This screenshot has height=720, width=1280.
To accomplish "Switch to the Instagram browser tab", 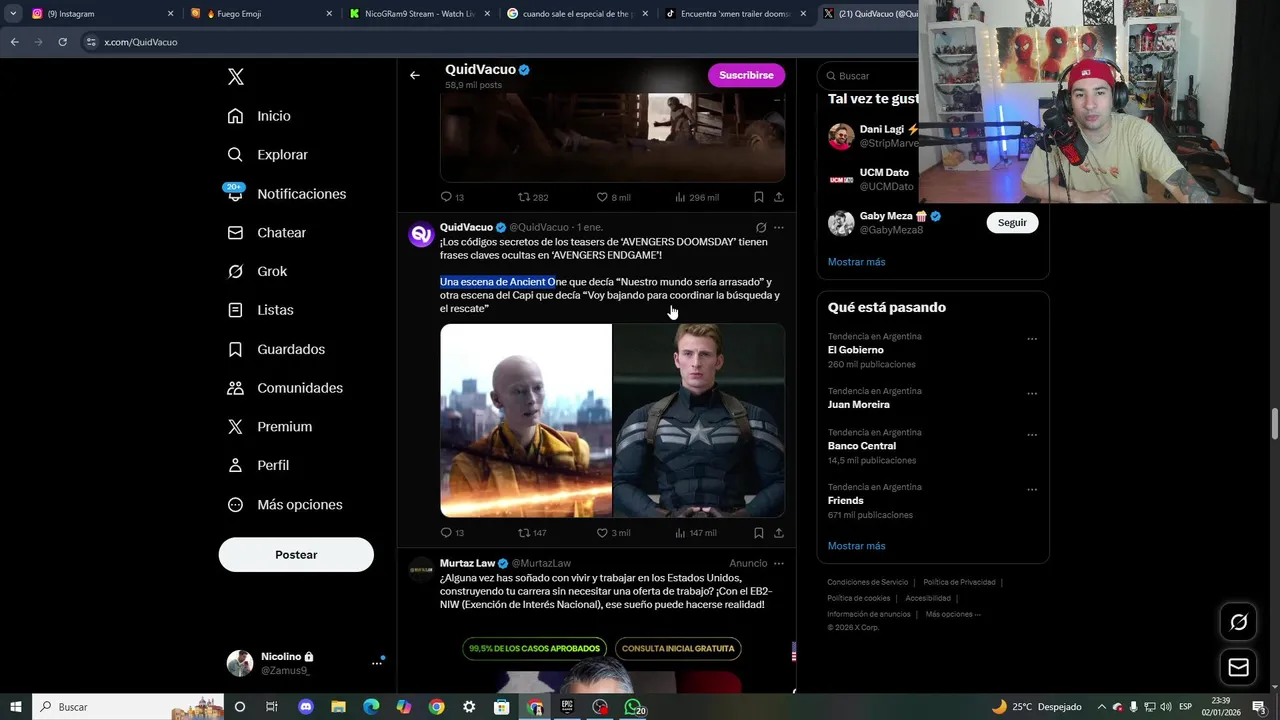I will 102,14.
